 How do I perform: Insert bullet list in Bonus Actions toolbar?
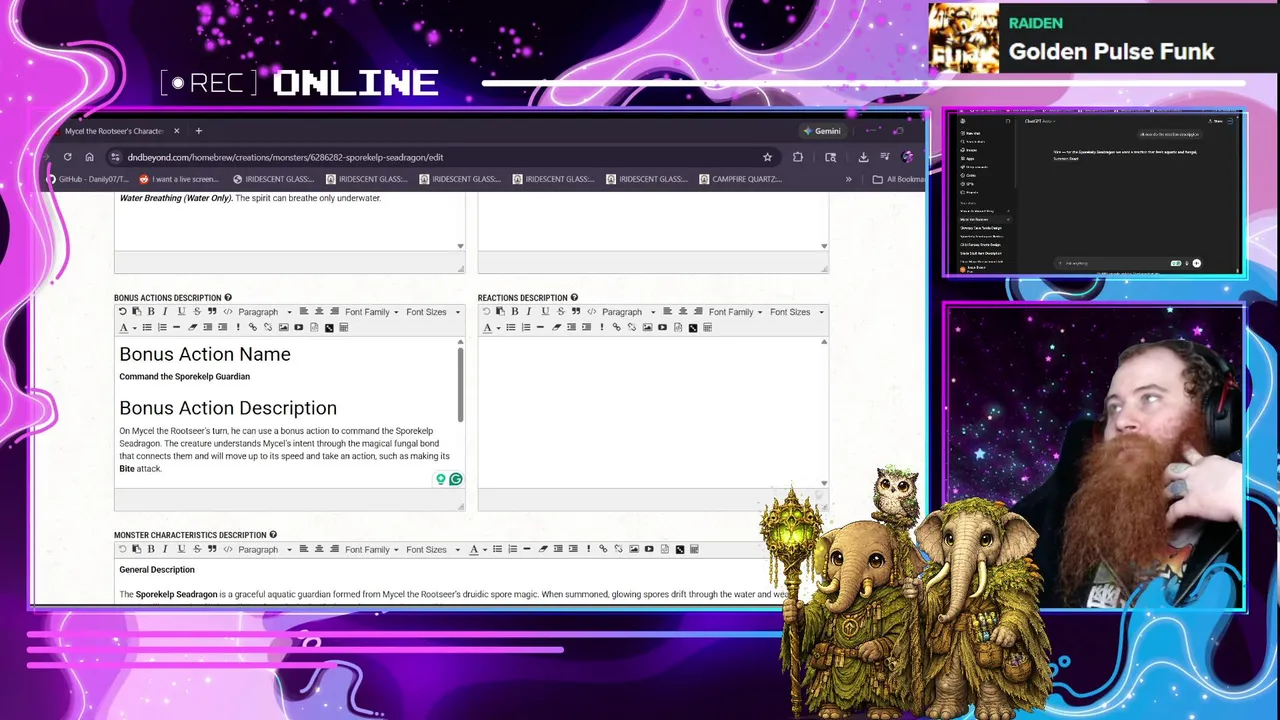click(x=147, y=327)
